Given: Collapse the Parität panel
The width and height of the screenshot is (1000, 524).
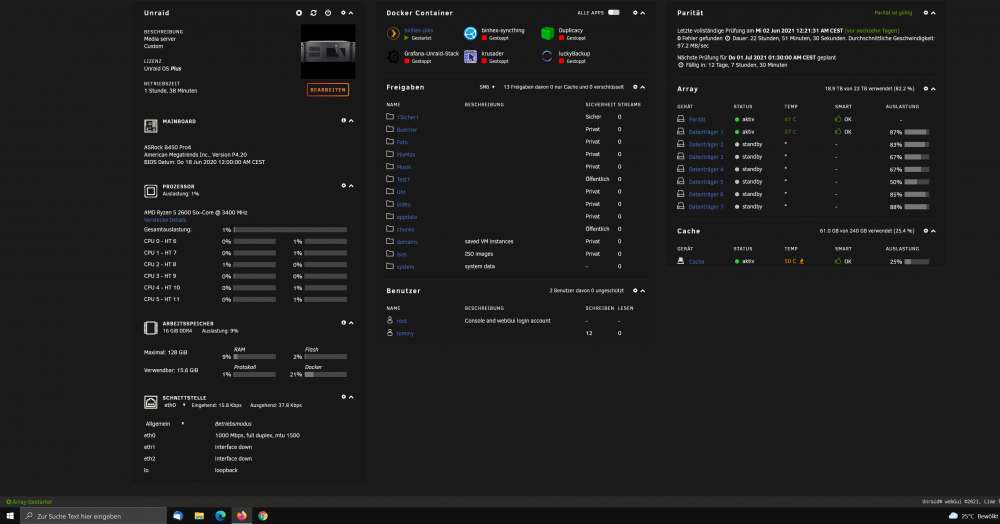Looking at the screenshot, I should pos(933,13).
